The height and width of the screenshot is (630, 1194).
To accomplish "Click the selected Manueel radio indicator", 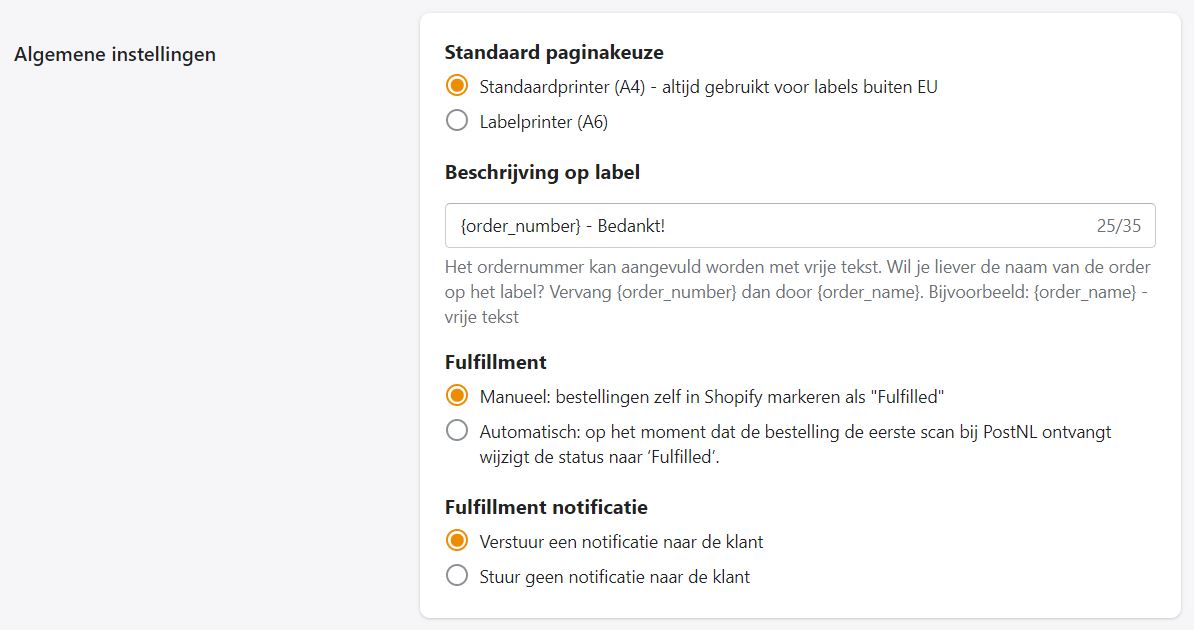I will [457, 396].
